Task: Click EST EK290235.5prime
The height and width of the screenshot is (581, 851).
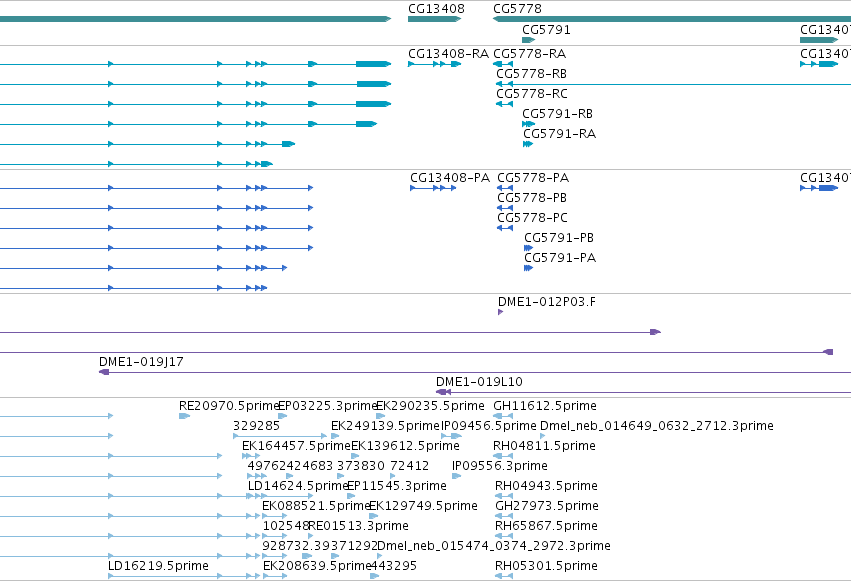Action: point(380,416)
